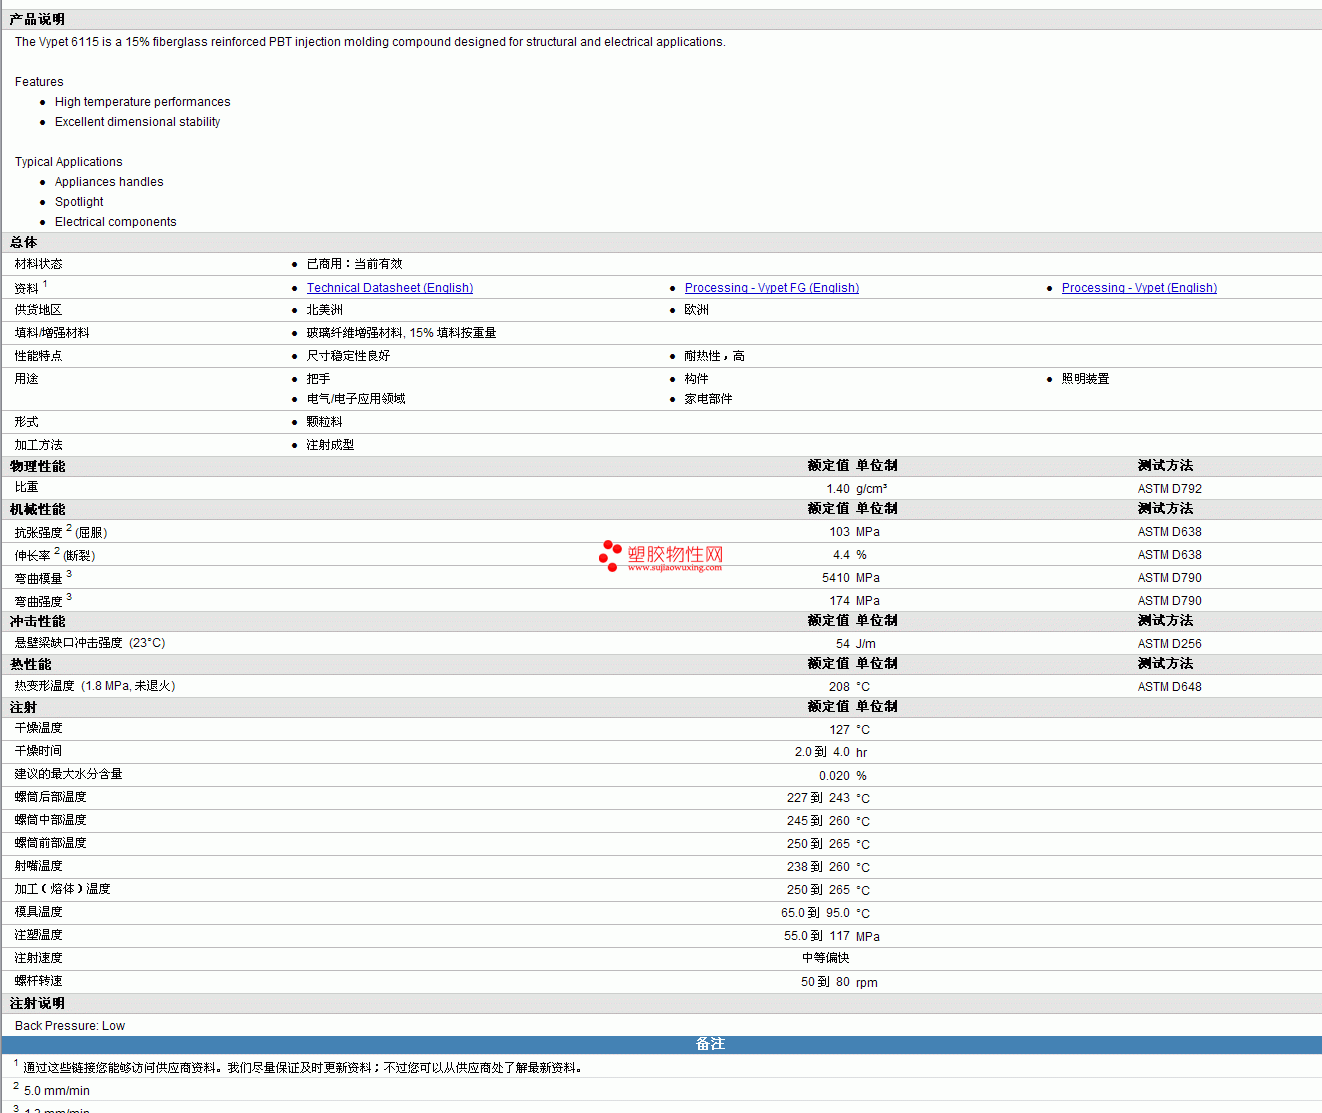Viewport: 1322px width, 1113px height.
Task: Click the 家电部件 usage entry
Action: point(709,399)
